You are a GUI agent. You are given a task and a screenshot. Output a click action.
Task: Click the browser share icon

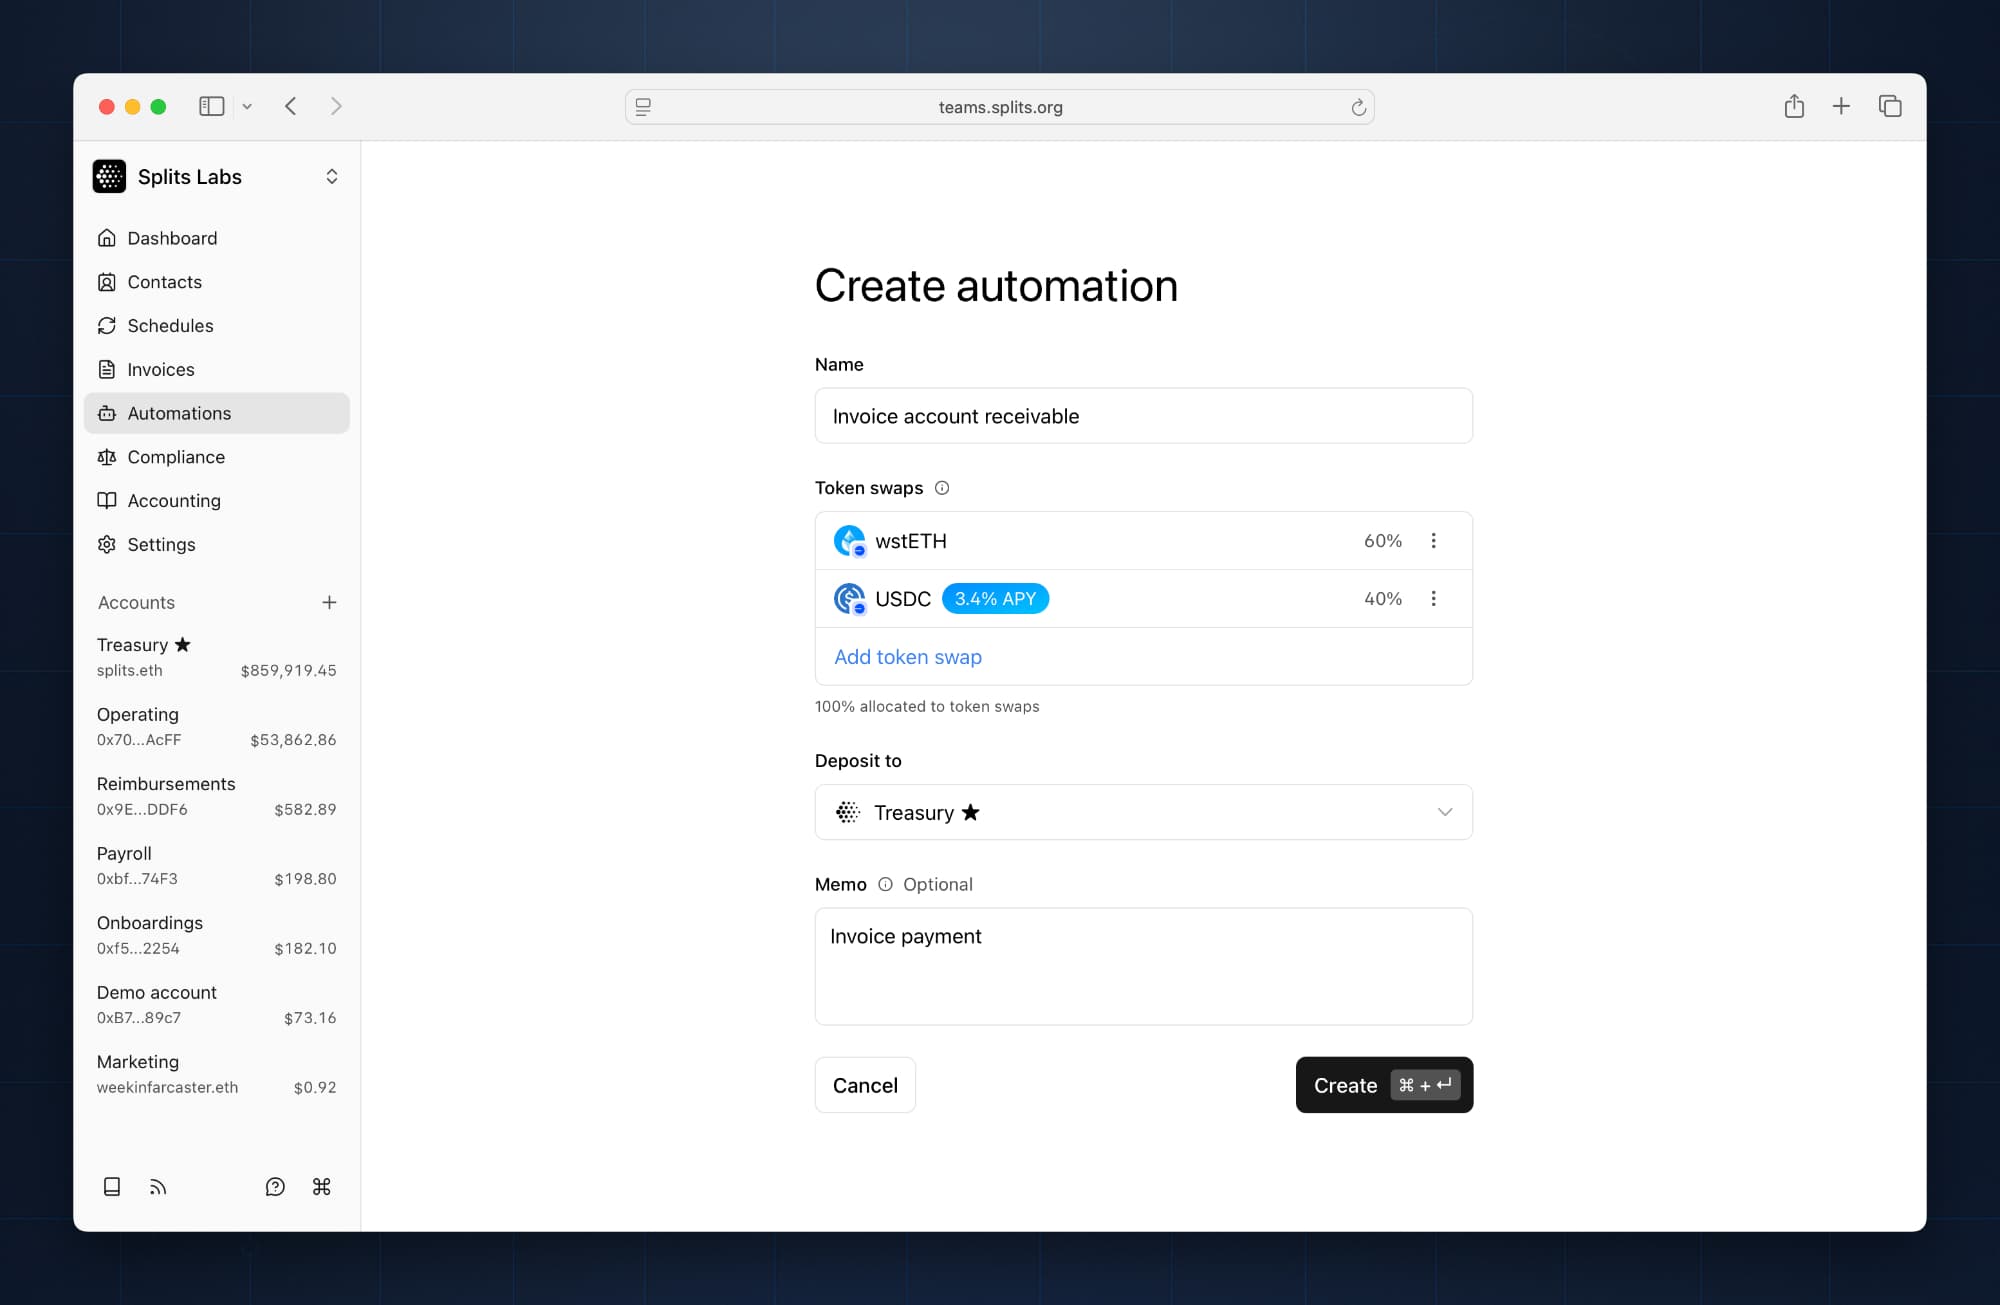(x=1794, y=106)
